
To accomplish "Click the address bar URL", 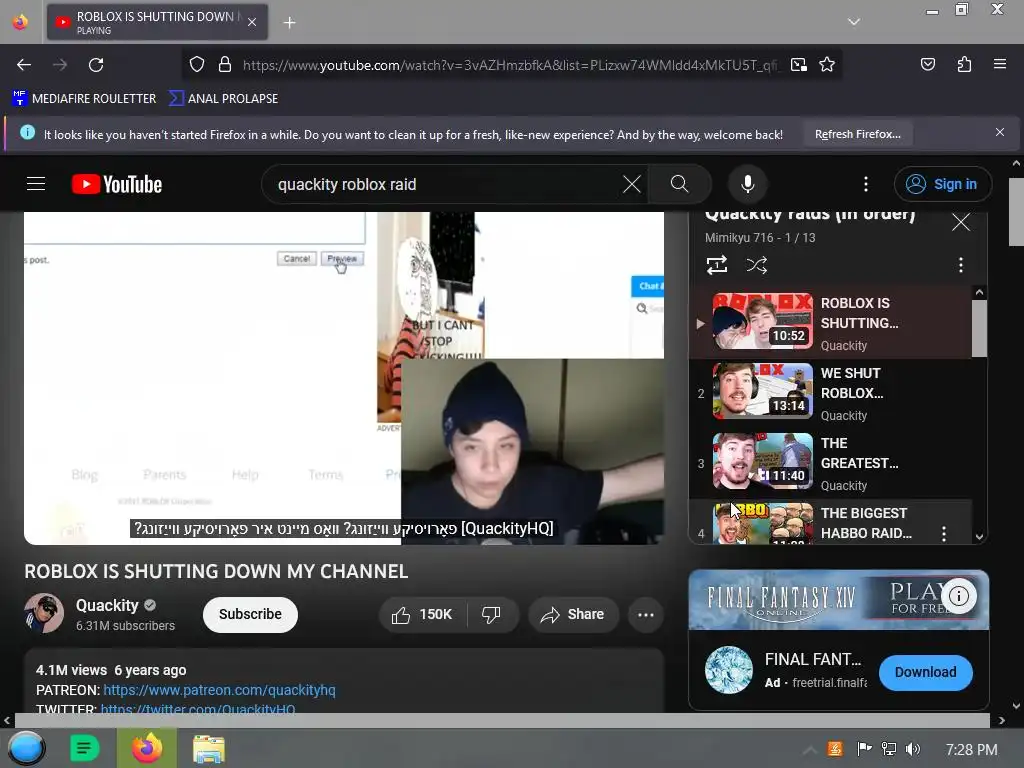I will (x=509, y=65).
